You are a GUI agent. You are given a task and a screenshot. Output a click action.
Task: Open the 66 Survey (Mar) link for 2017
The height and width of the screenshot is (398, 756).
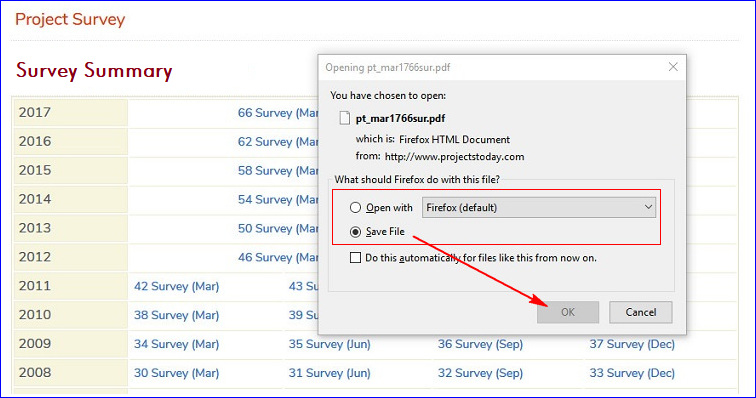coord(278,113)
